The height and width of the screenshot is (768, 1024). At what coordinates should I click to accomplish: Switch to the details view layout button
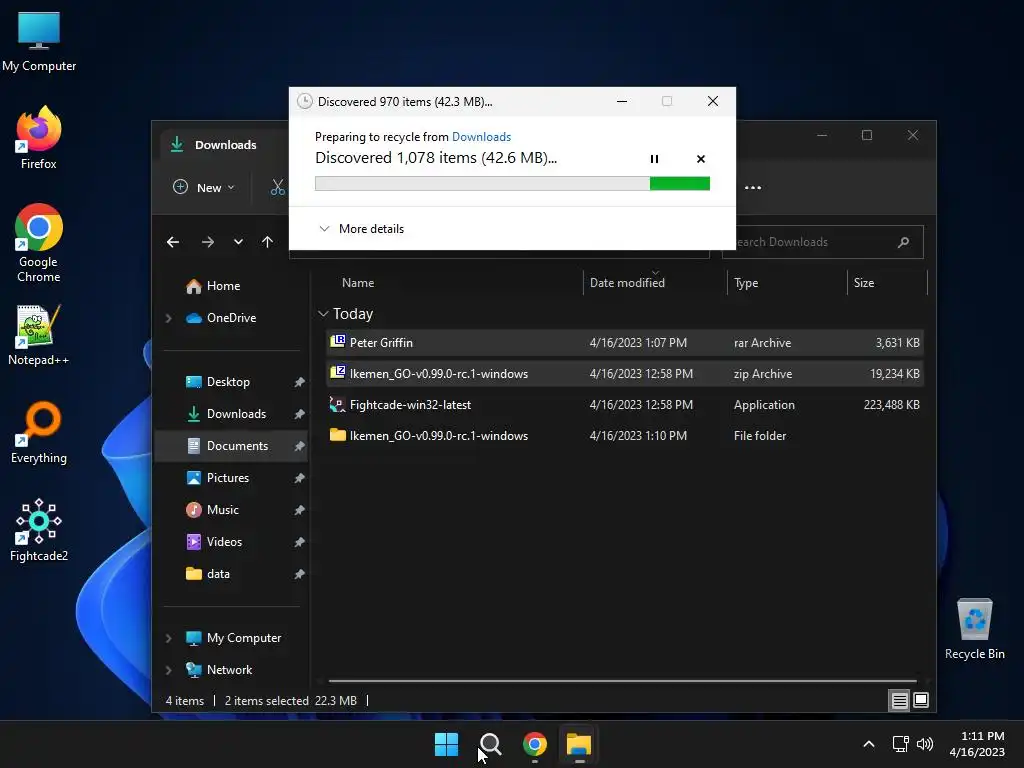point(899,701)
